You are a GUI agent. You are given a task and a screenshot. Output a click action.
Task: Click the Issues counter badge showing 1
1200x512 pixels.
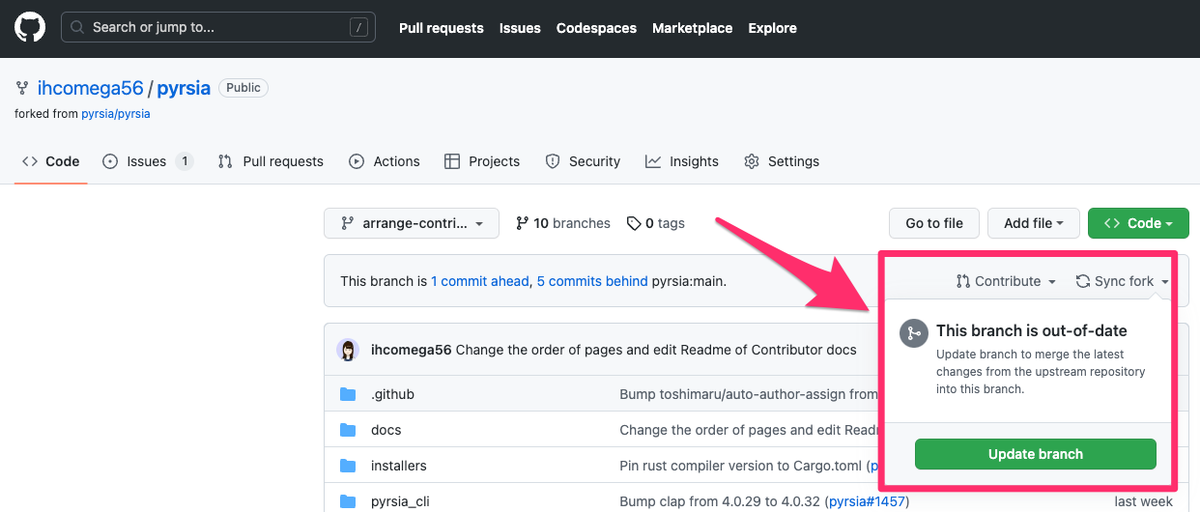coord(184,161)
